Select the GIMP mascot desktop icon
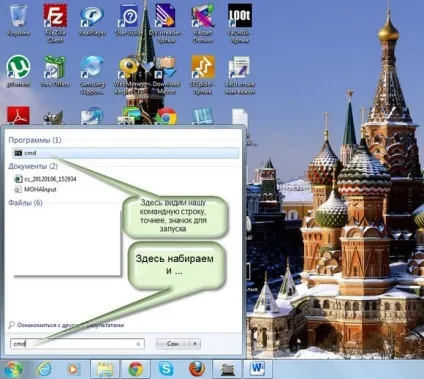Image resolution: width=424 pixels, height=379 pixels. tap(54, 117)
